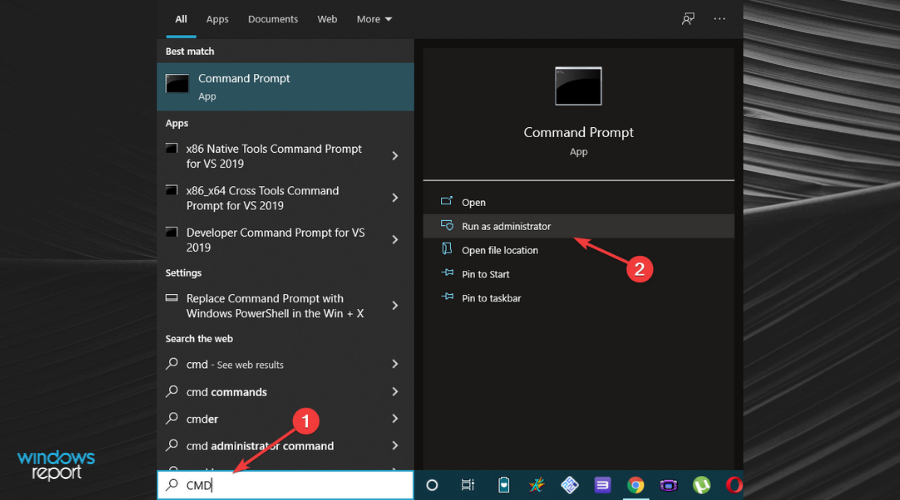Select Open for Command Prompt

[579, 202]
